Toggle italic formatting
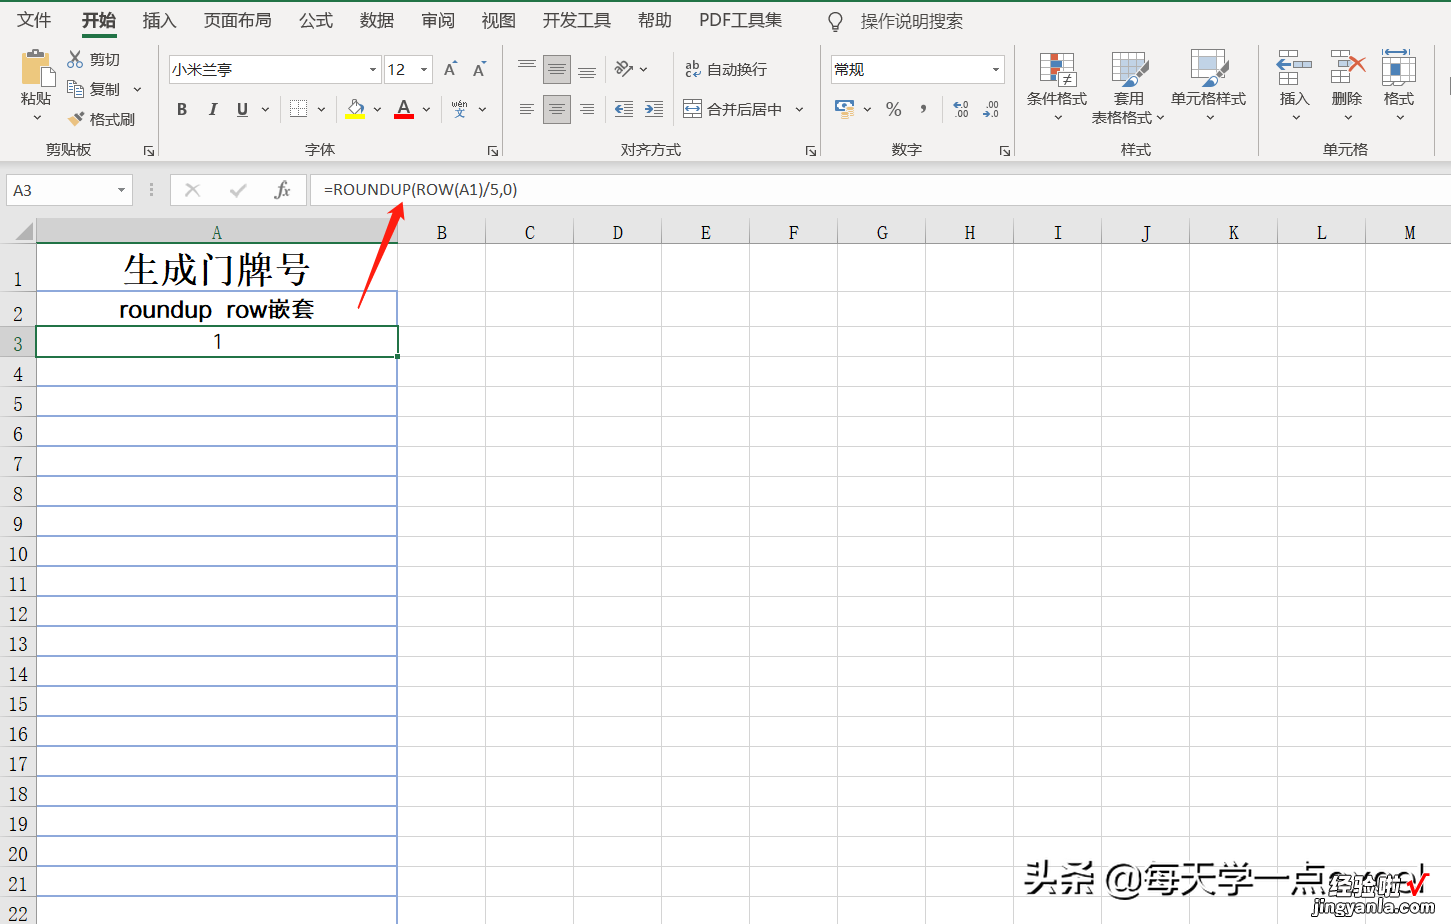Screen dimensions: 1451x924 tap(212, 109)
